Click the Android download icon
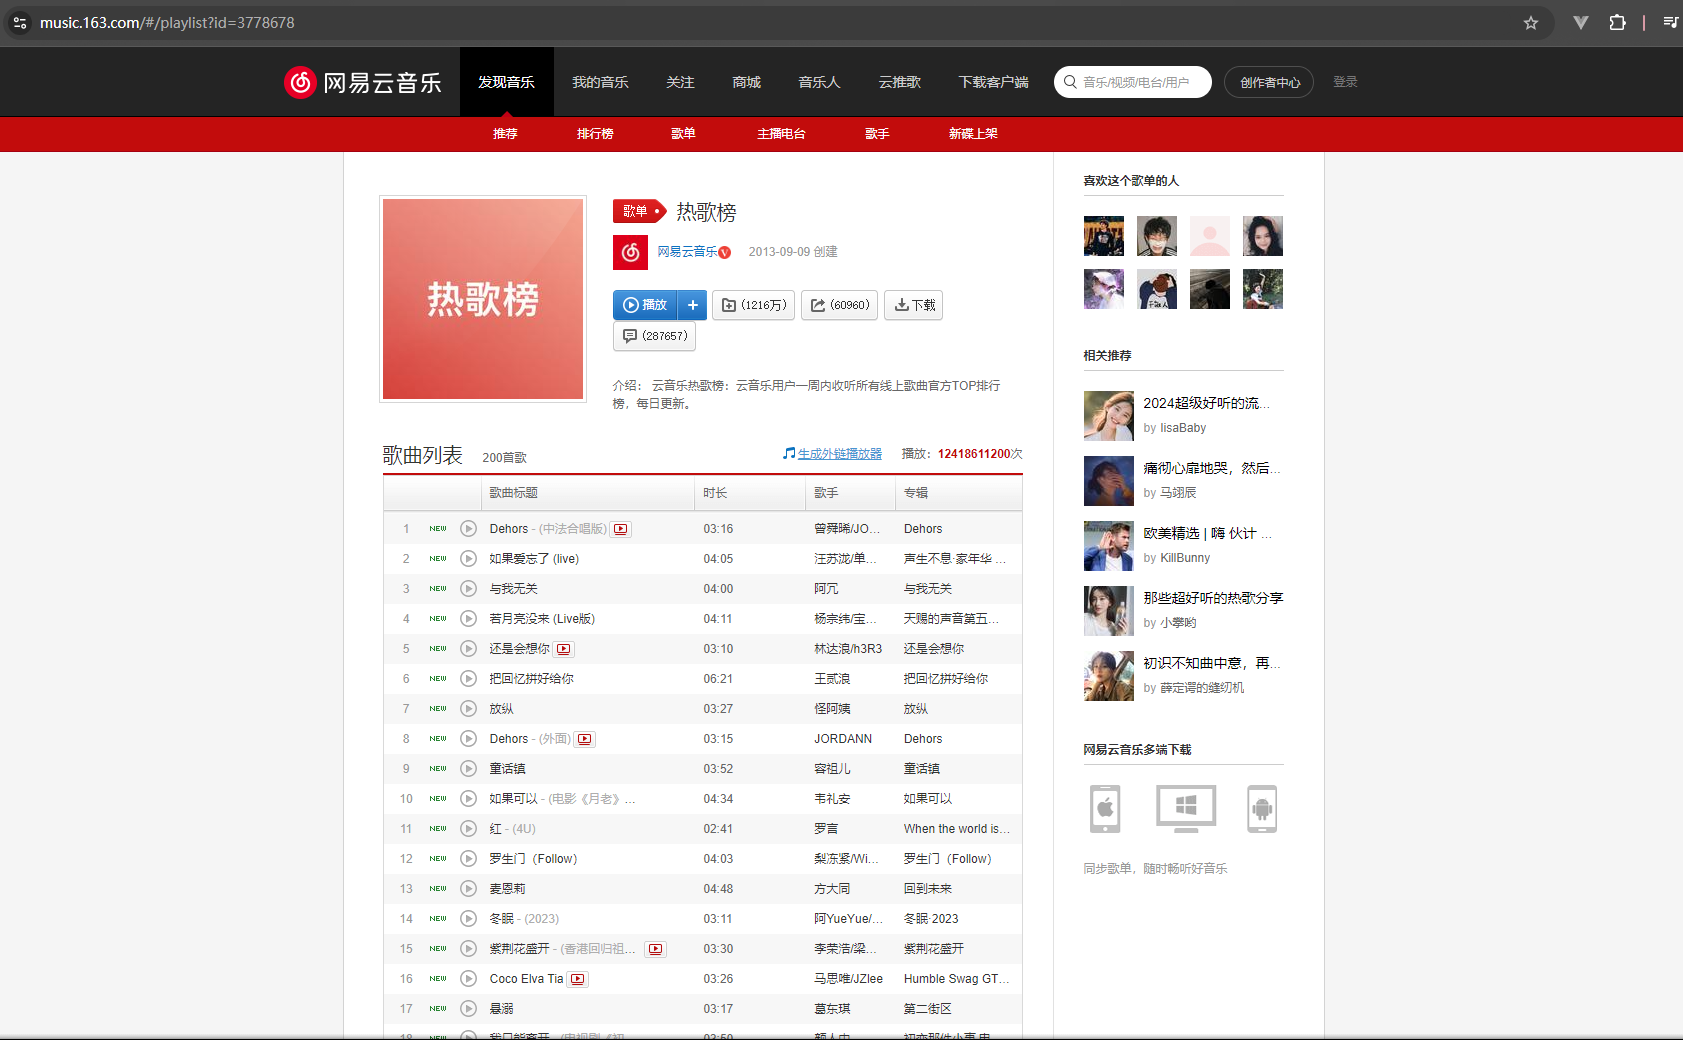The image size is (1683, 1040). (1262, 808)
